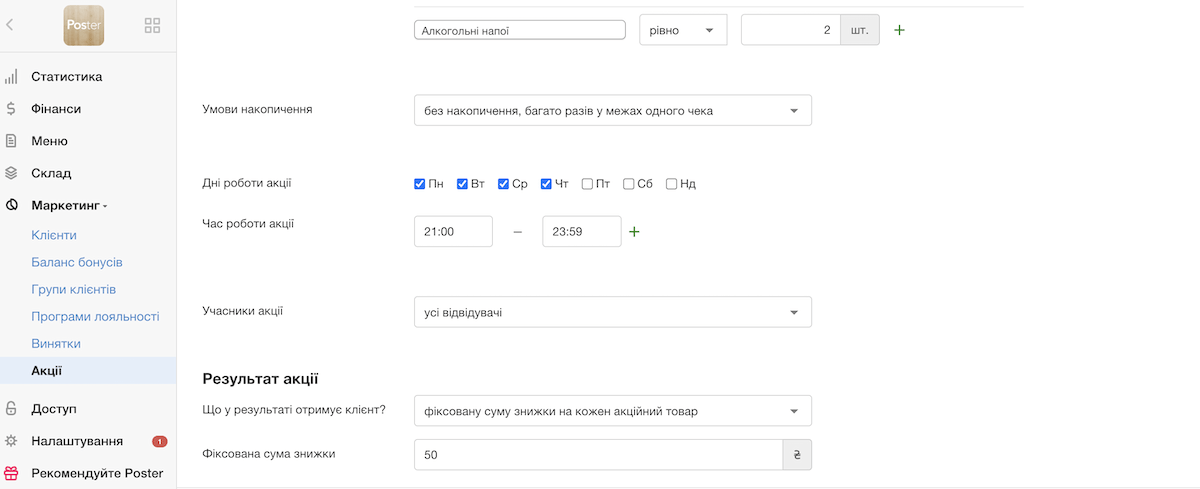
Task: Click the Фіксована сума знижки input field
Action: [597, 455]
